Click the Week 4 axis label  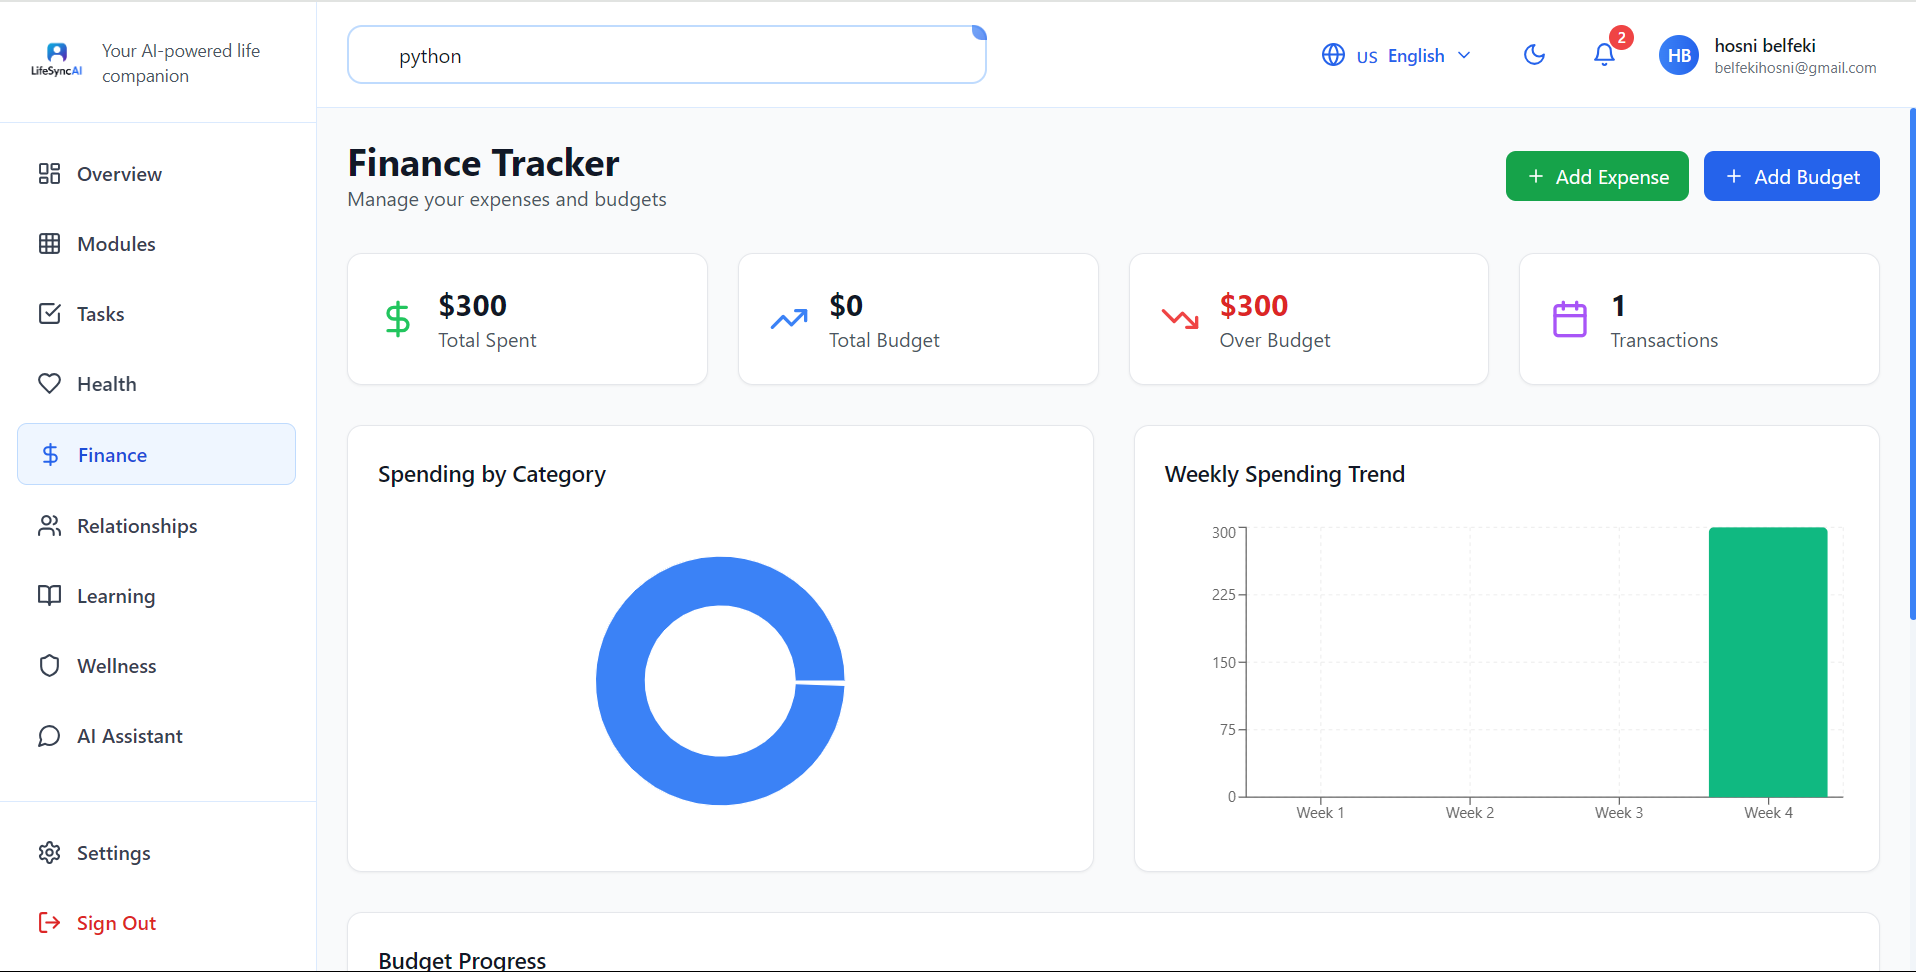(1768, 813)
